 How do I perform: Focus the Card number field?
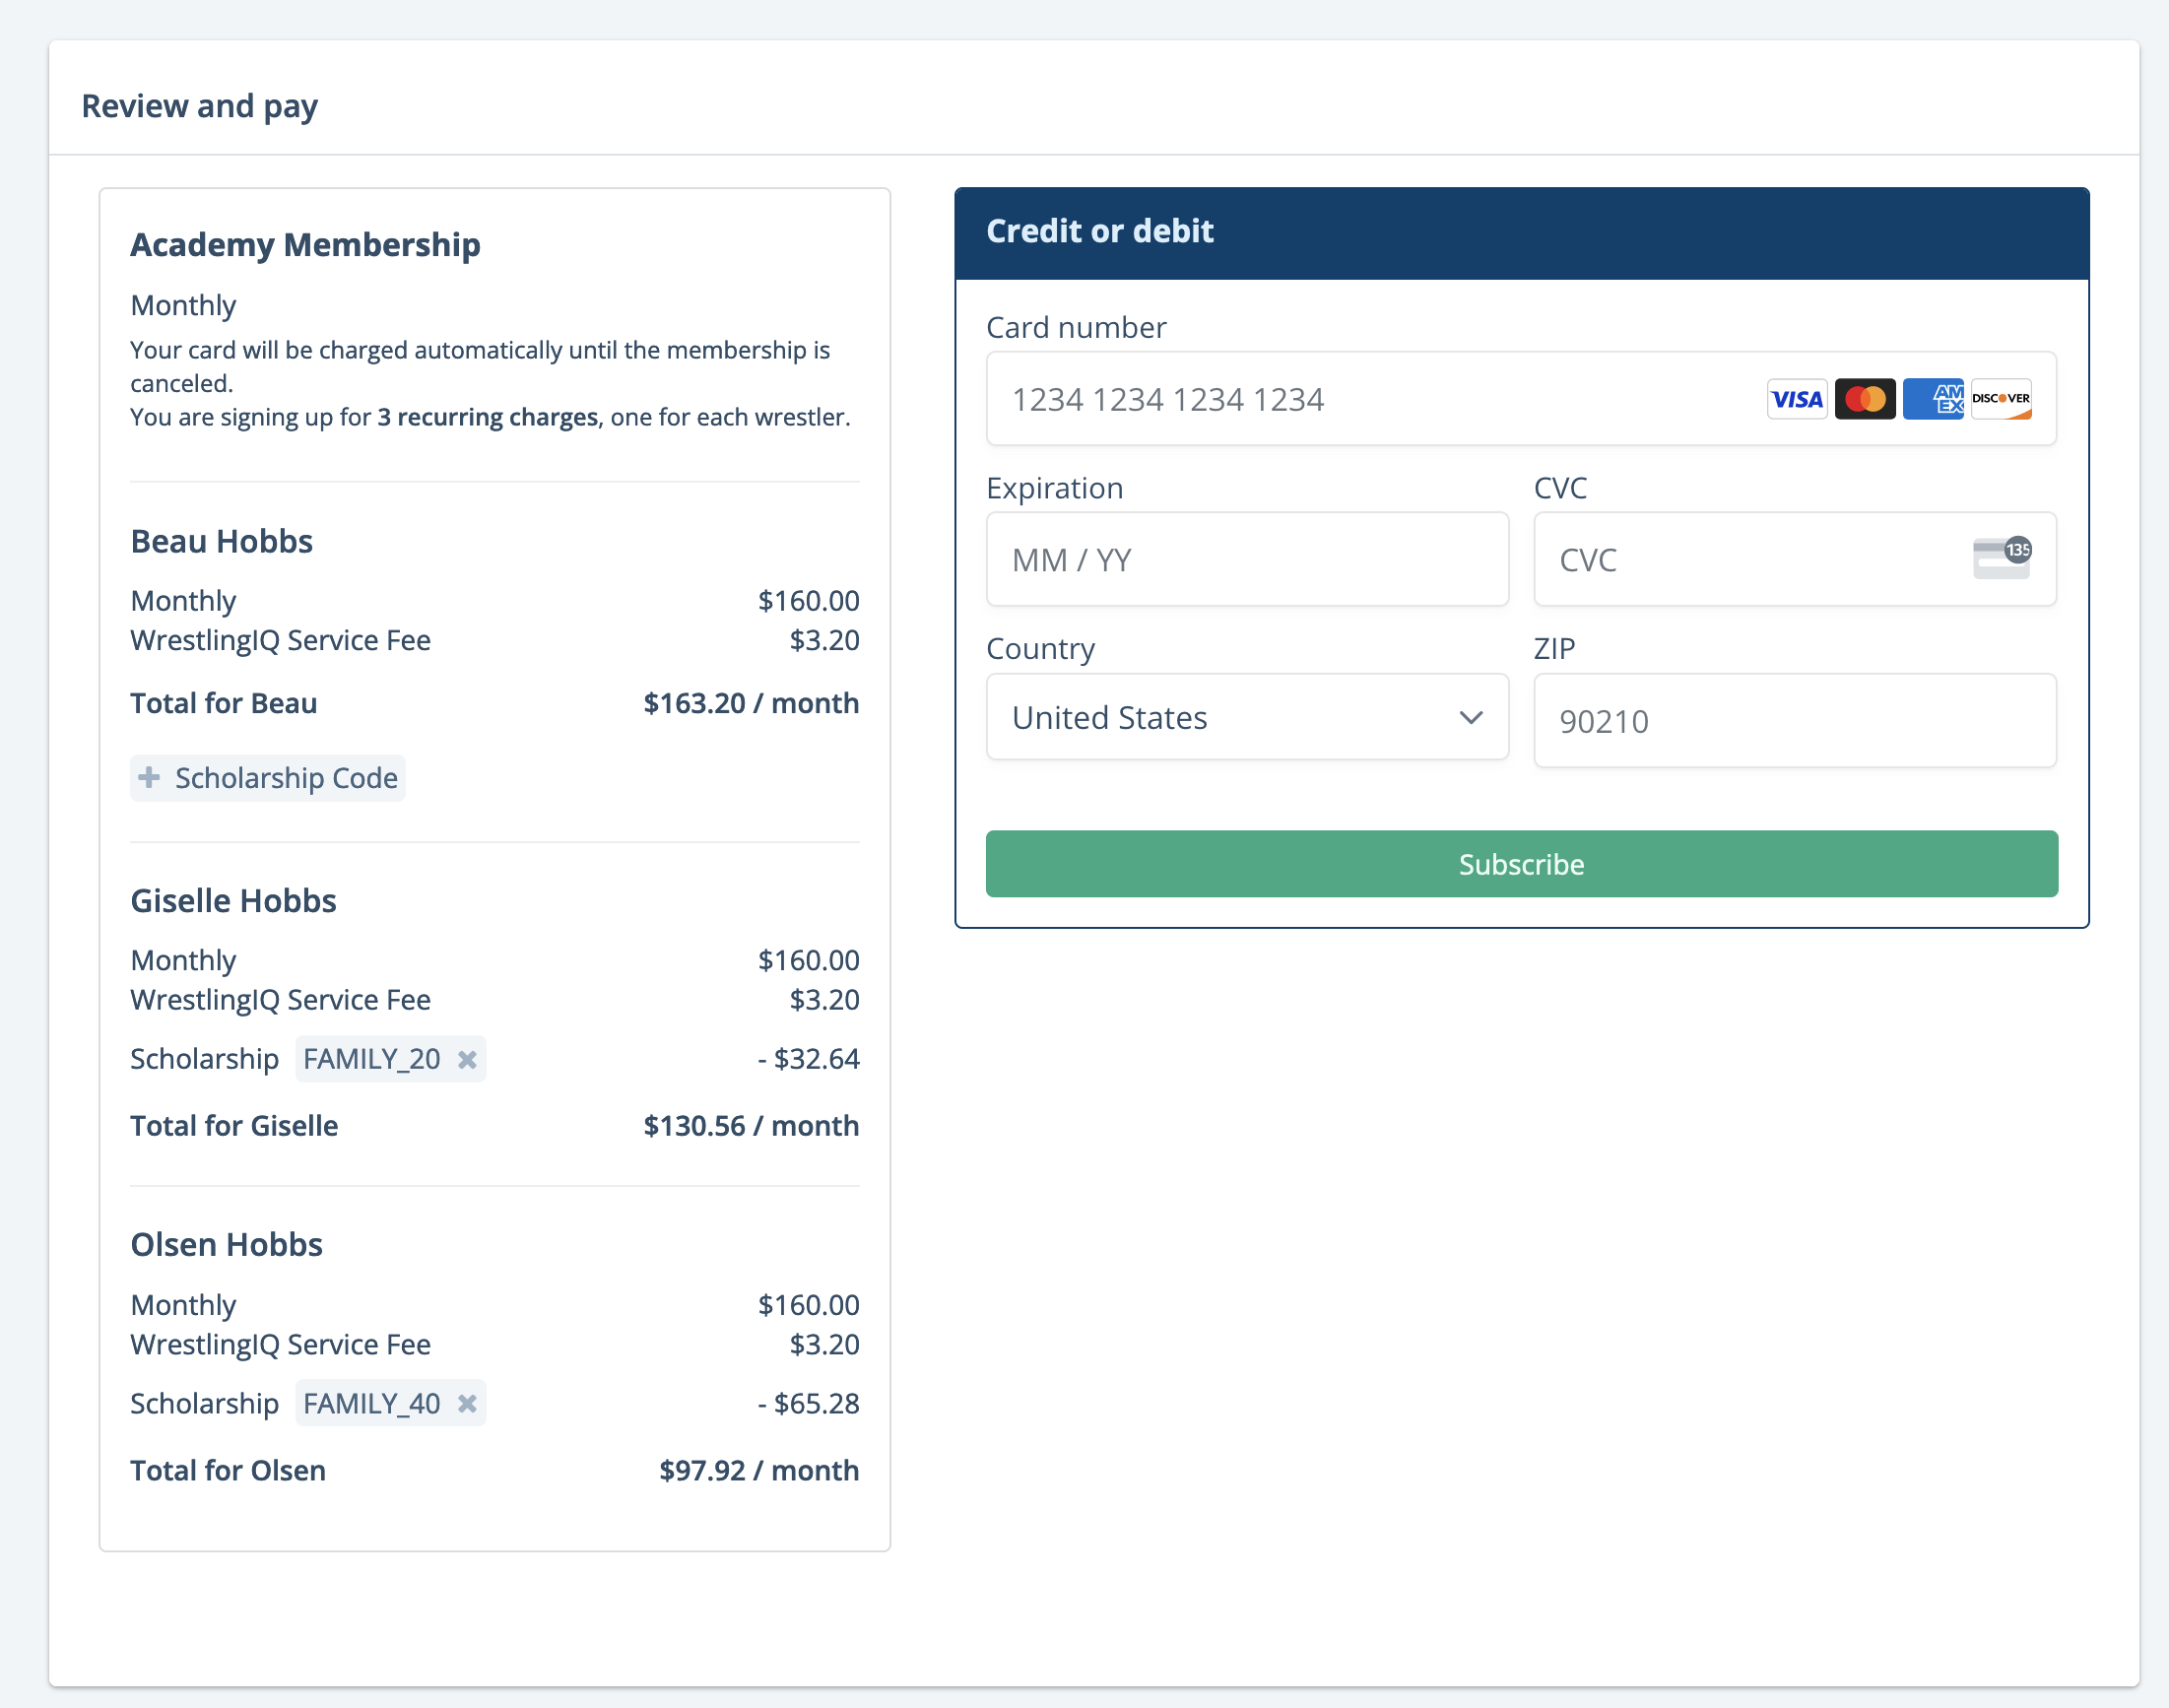click(1521, 399)
